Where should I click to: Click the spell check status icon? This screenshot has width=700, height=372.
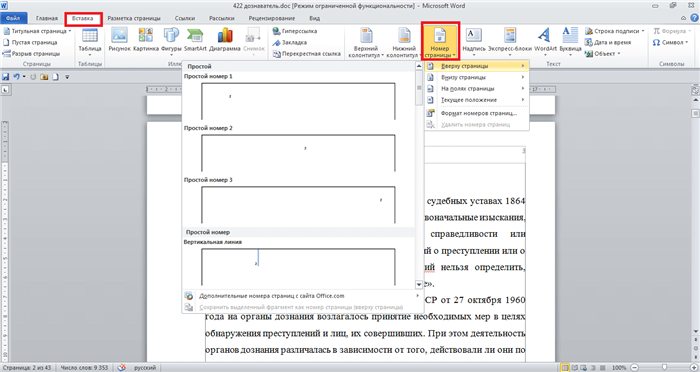121,368
